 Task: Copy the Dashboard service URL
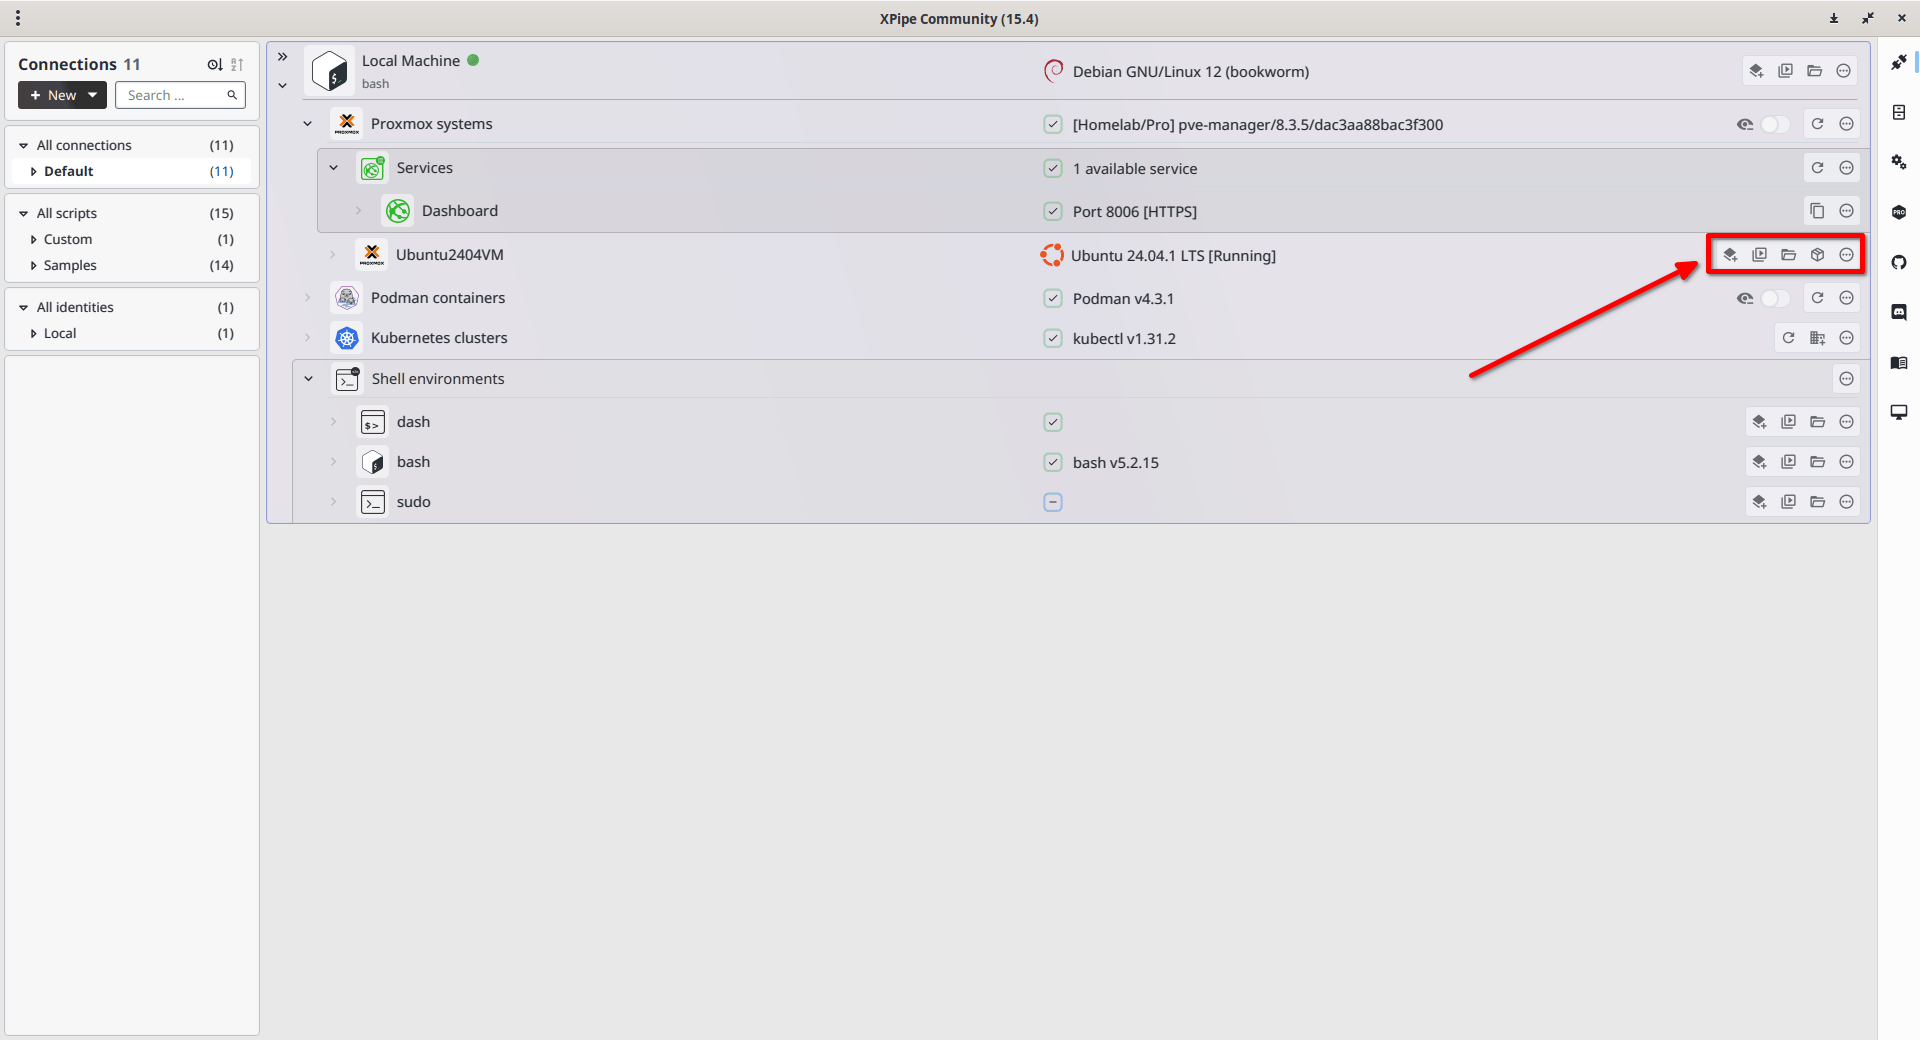tap(1817, 211)
